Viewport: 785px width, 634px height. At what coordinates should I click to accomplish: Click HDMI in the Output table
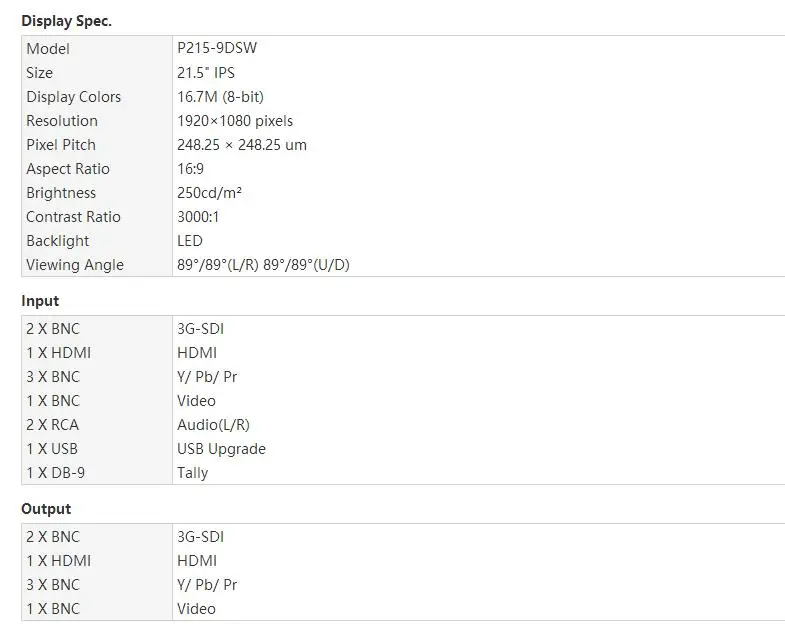(x=197, y=561)
